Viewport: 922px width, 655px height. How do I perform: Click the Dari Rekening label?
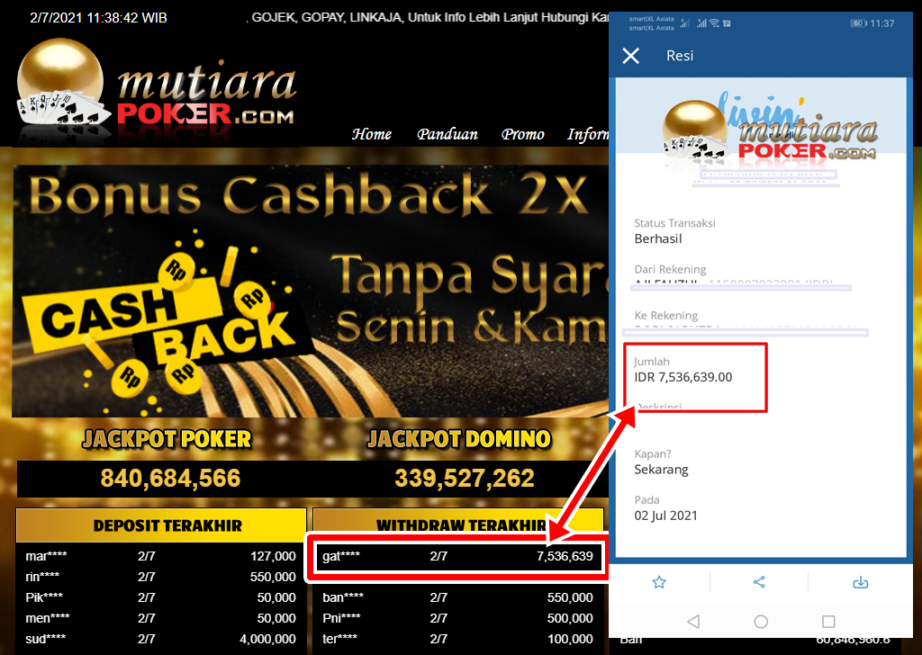point(670,269)
